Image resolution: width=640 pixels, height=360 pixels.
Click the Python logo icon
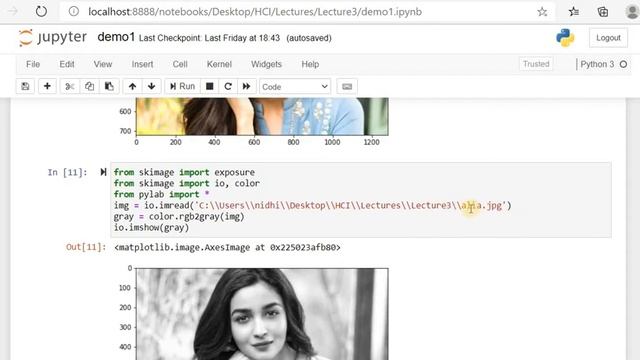pyautogui.click(x=565, y=38)
